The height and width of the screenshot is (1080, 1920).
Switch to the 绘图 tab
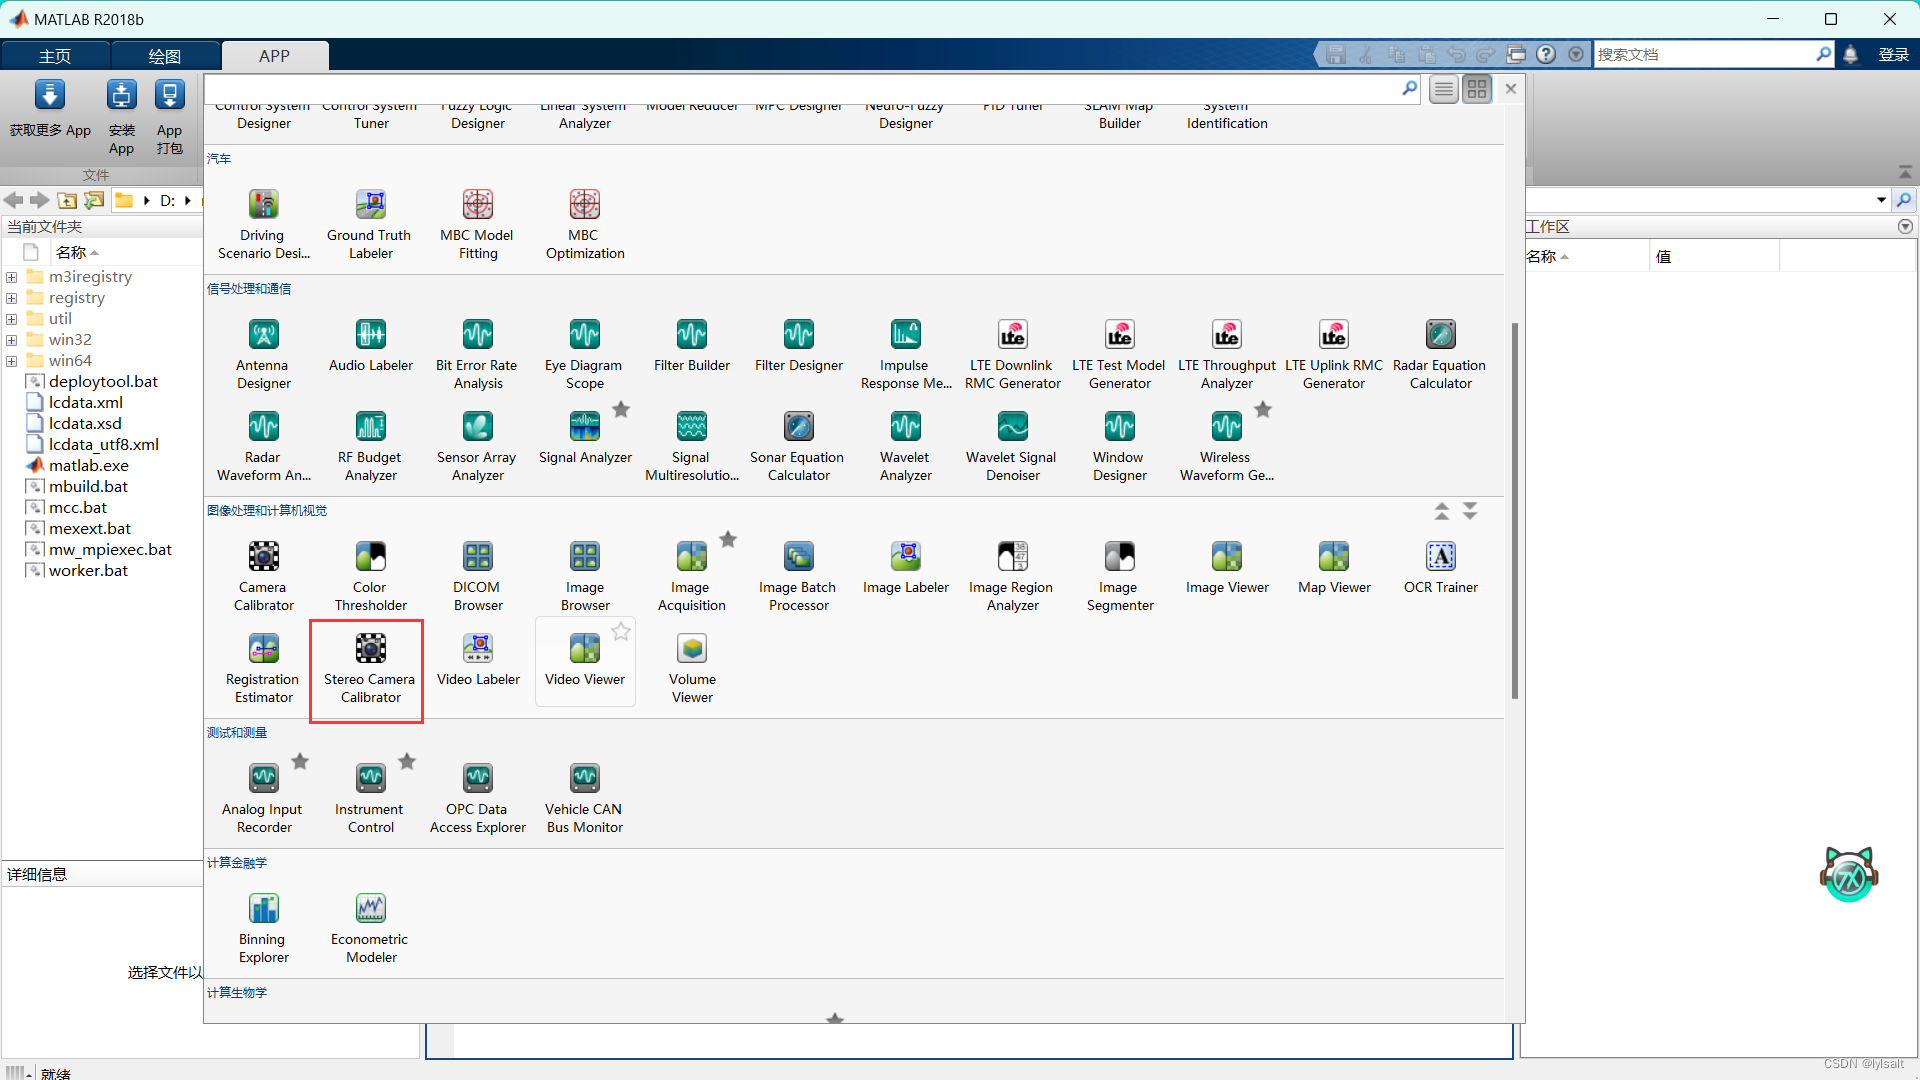click(x=165, y=56)
